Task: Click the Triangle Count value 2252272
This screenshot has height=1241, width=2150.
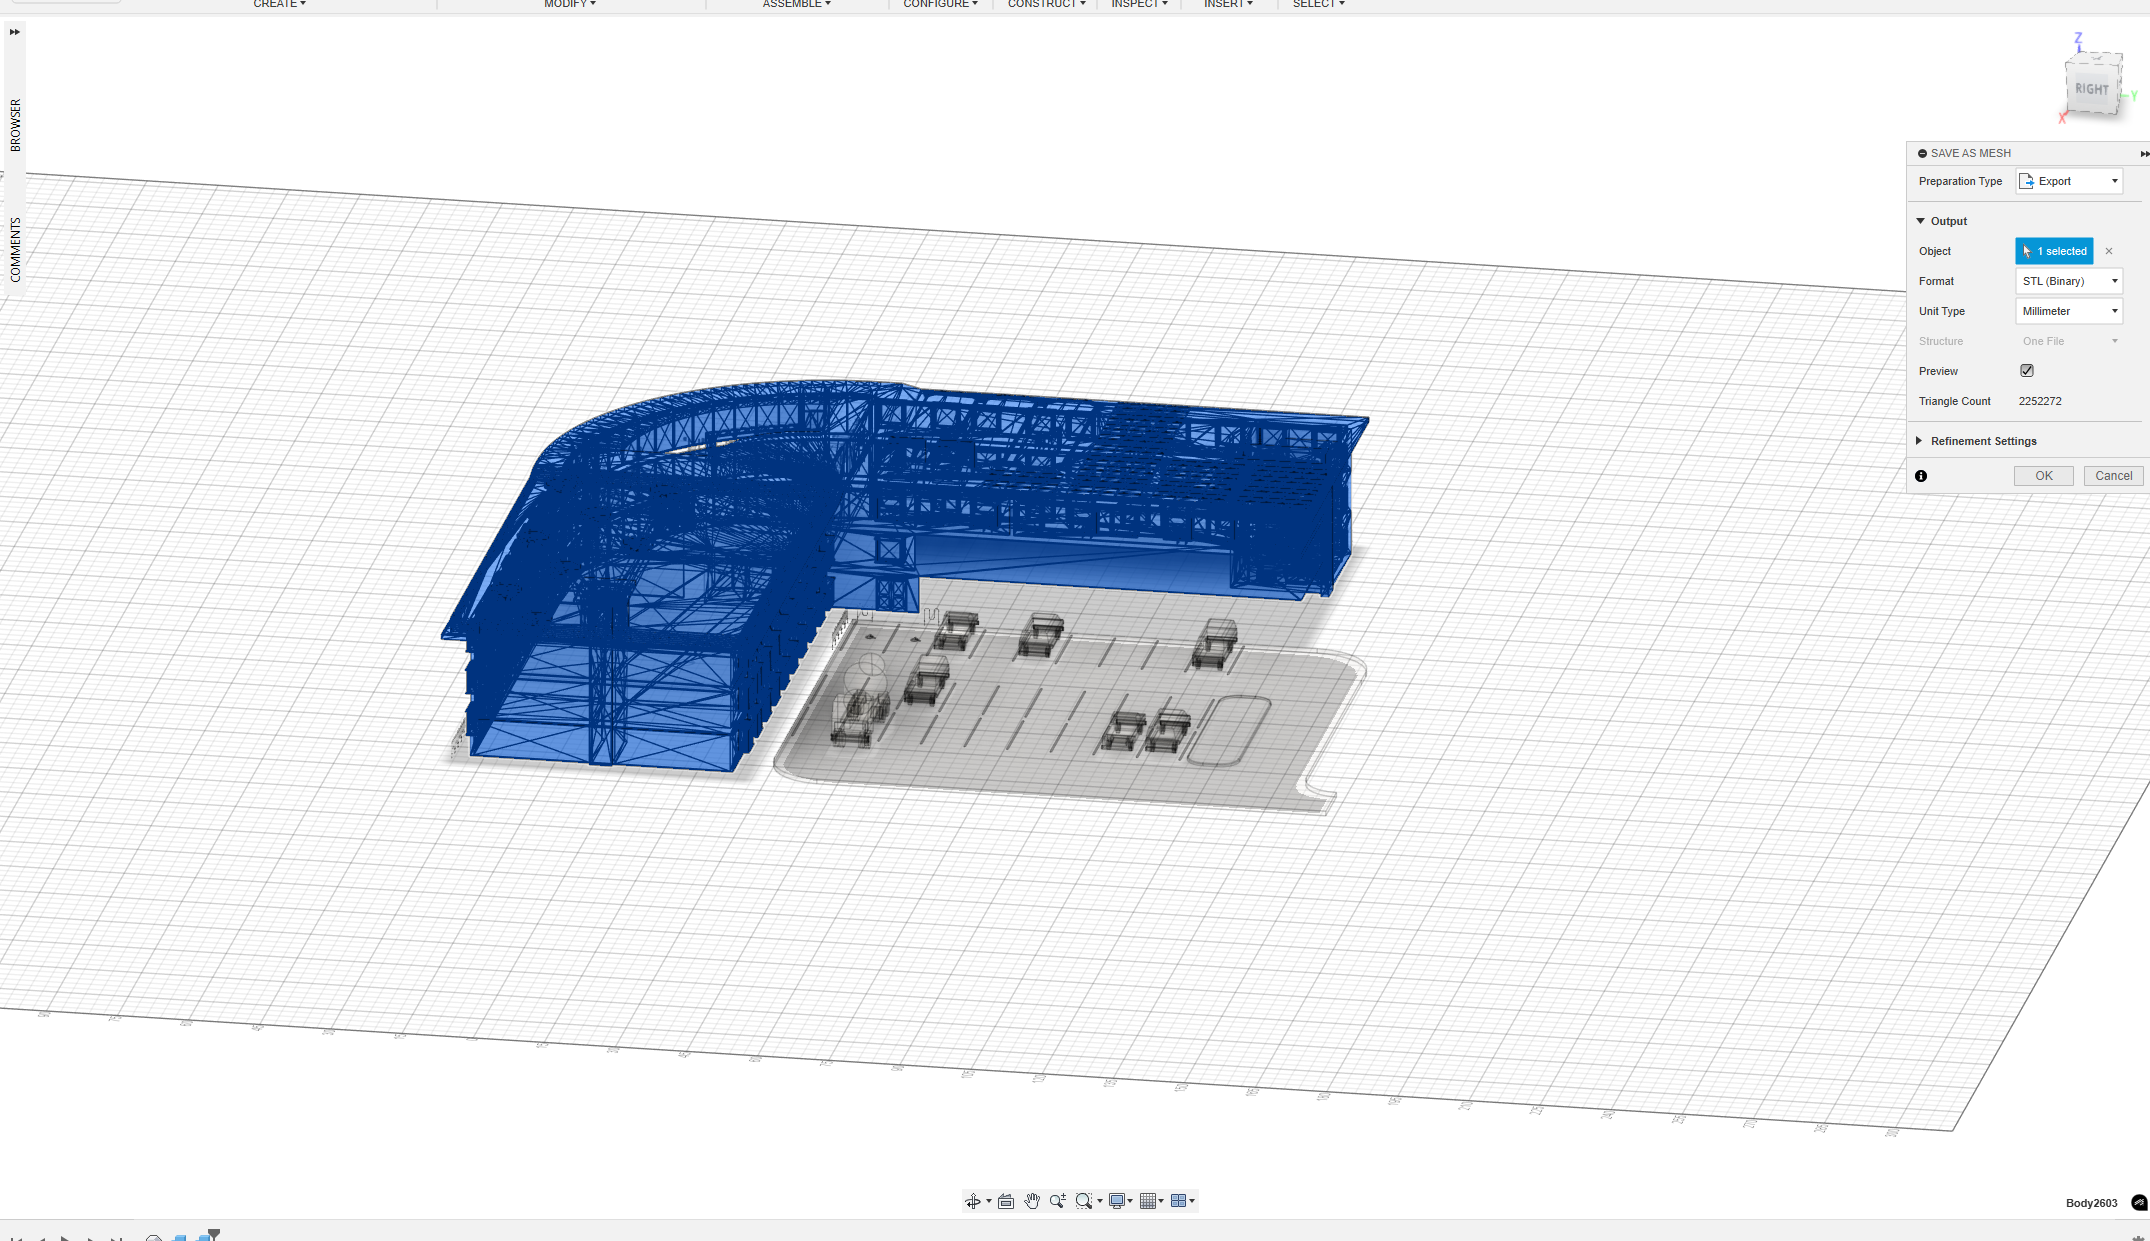Action: pyautogui.click(x=2040, y=401)
